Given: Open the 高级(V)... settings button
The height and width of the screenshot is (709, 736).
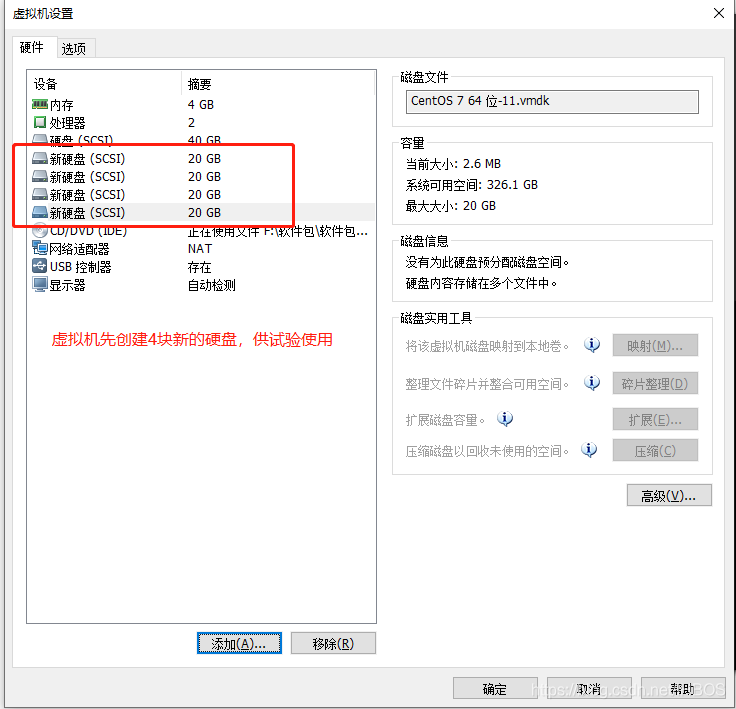Looking at the screenshot, I should pos(669,495).
